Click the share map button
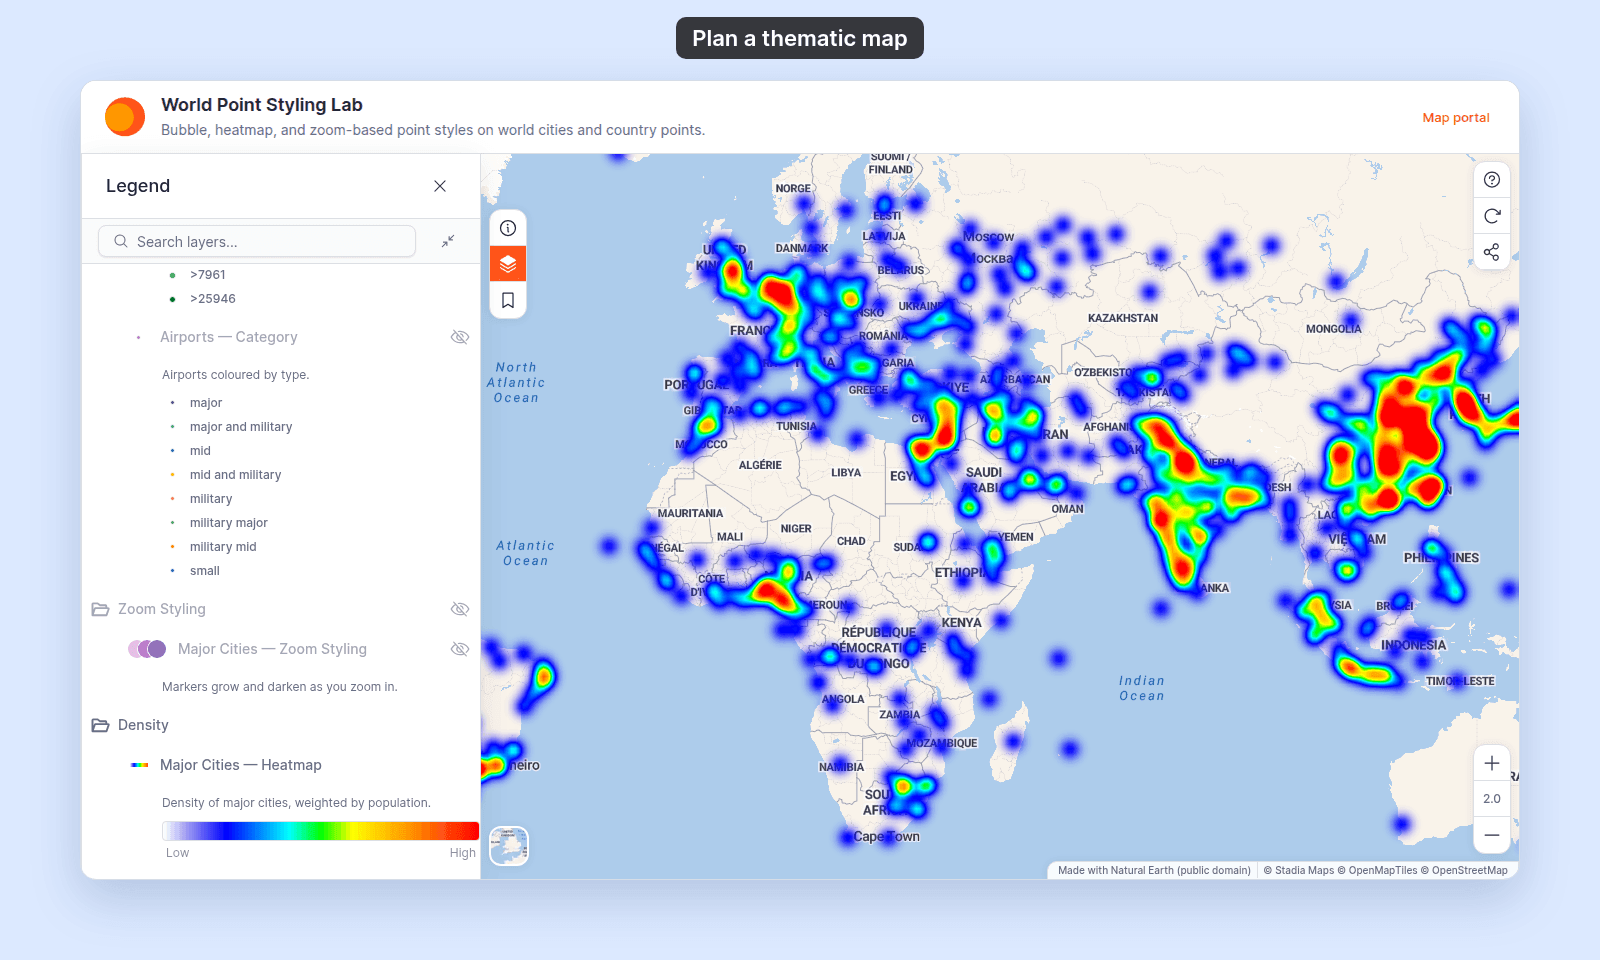 pyautogui.click(x=1492, y=252)
